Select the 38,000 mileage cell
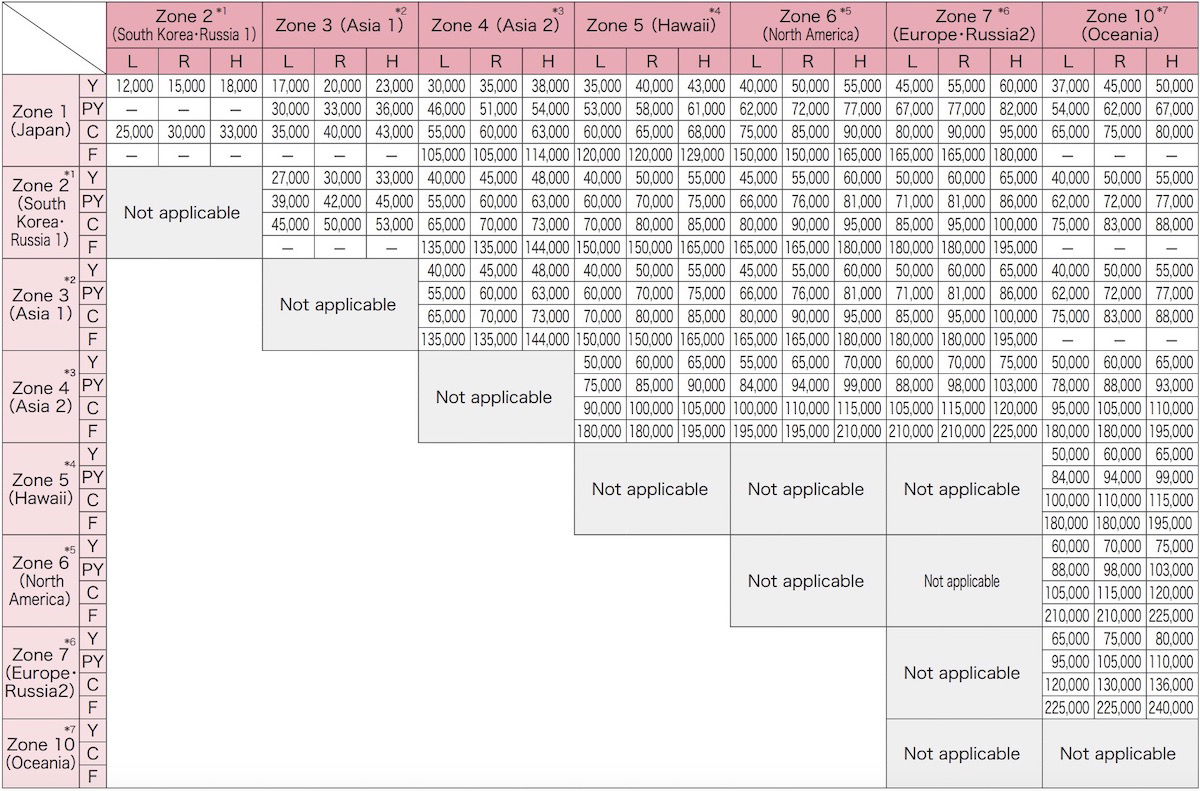Viewport: 1200px width, 791px height. pyautogui.click(x=549, y=87)
